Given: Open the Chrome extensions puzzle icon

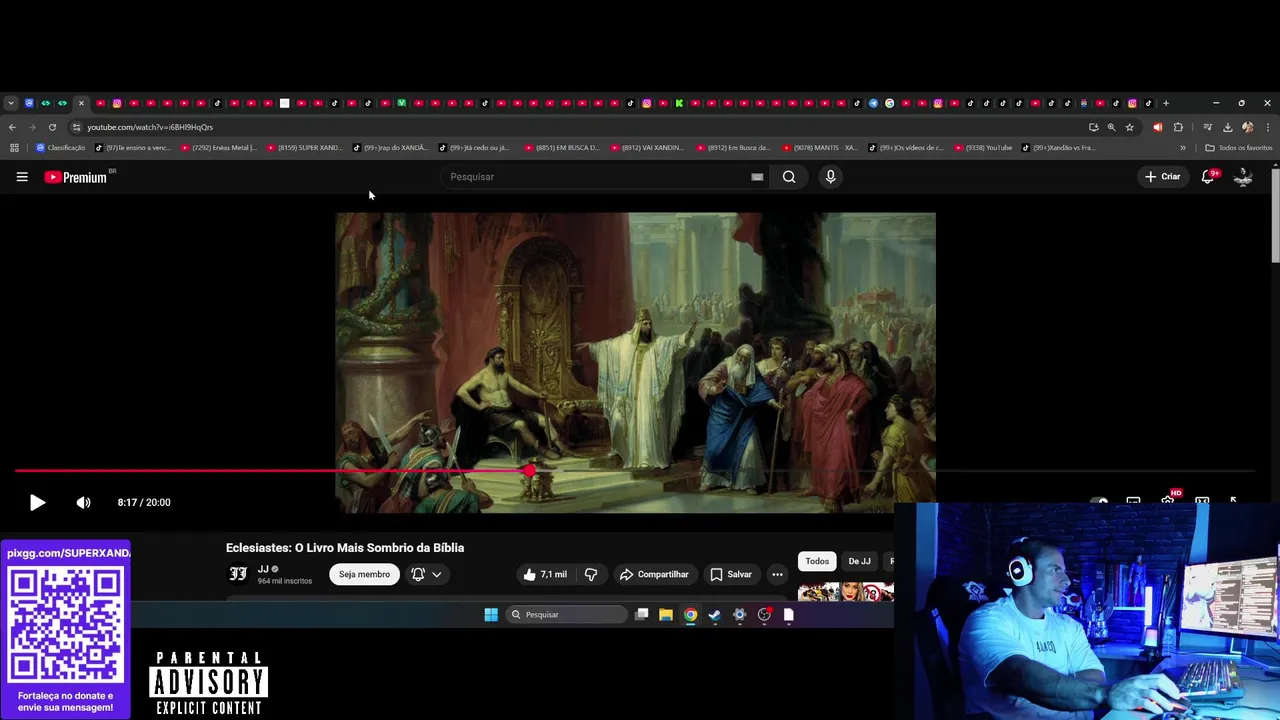Looking at the screenshot, I should point(1178,127).
